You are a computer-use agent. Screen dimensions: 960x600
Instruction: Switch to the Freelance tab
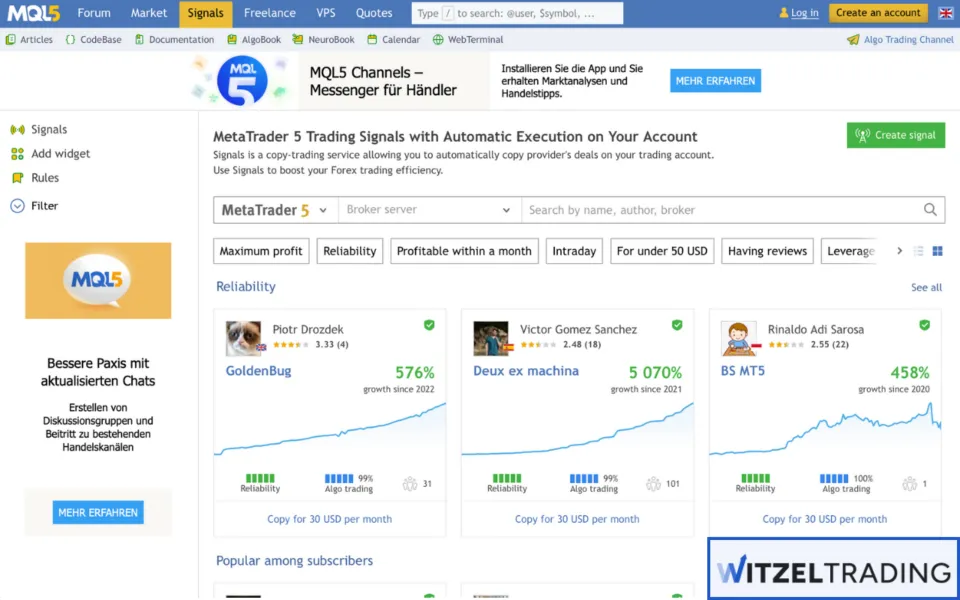[268, 13]
